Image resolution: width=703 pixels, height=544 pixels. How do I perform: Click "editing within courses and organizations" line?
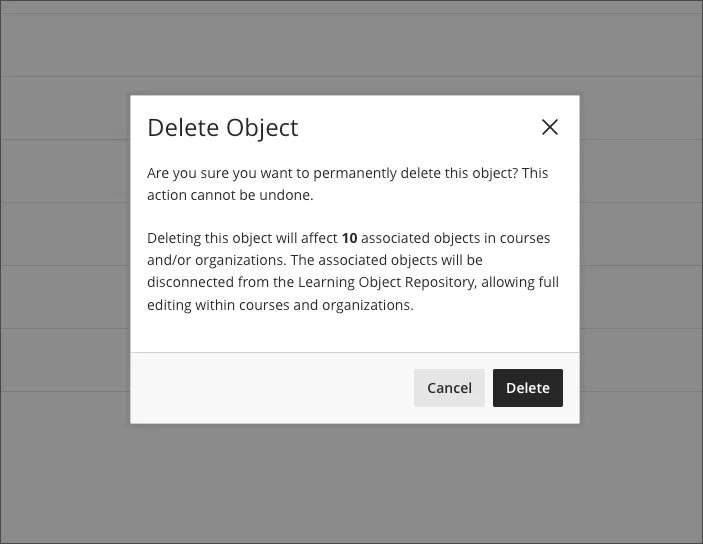point(280,305)
